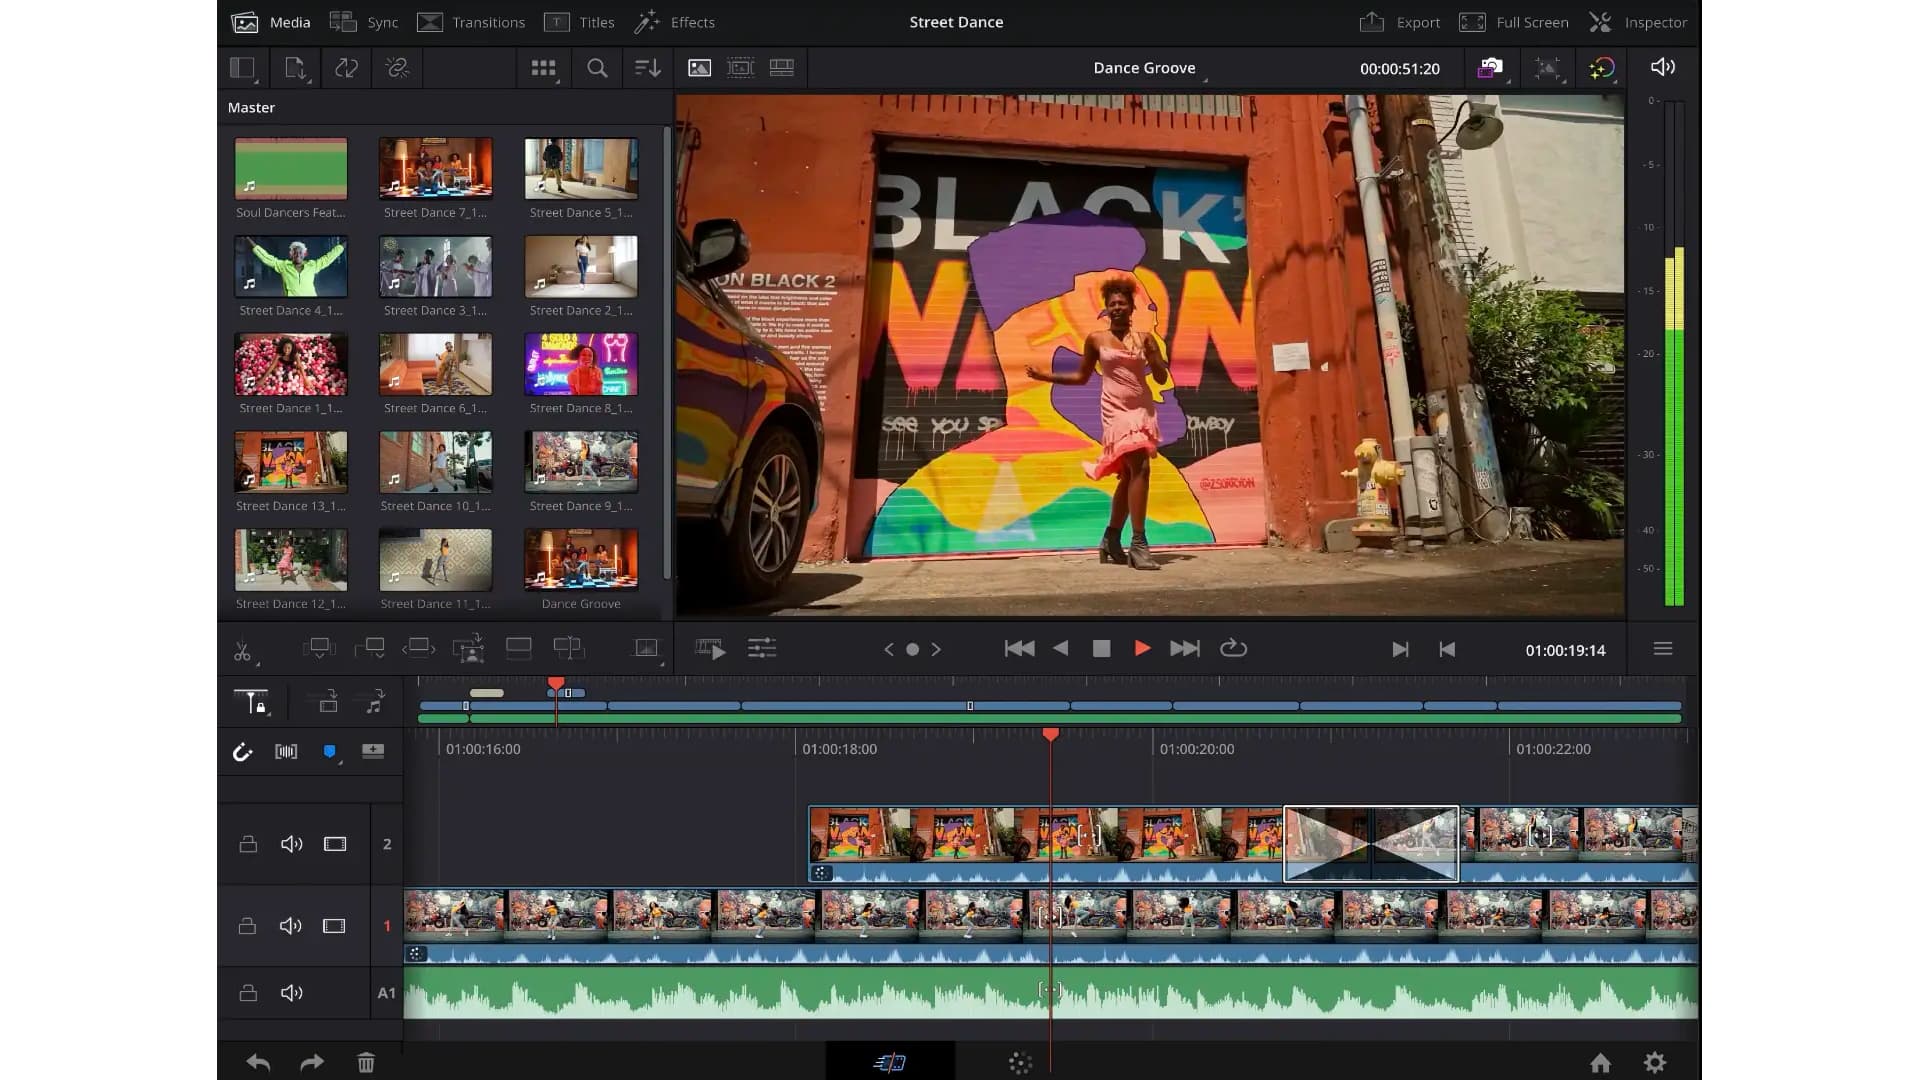This screenshot has width=1920, height=1080.
Task: Select the Street Dance 8 clip thumbnail
Action: [580, 363]
